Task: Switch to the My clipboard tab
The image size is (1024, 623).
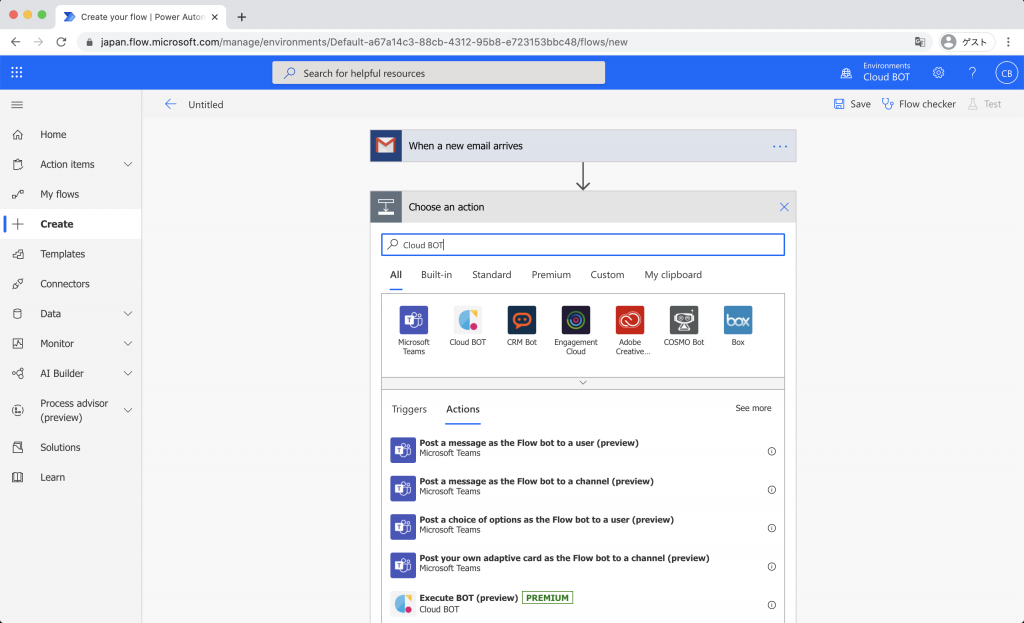Action: click(x=673, y=275)
